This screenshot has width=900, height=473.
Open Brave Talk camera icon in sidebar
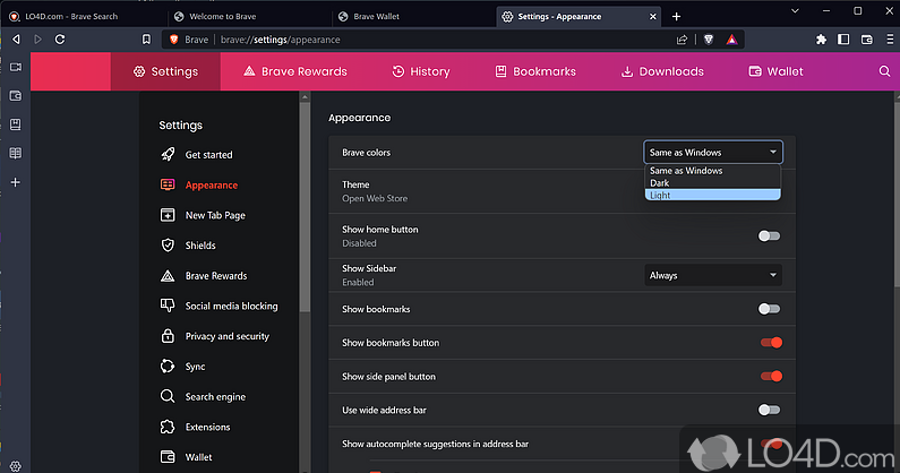(15, 67)
